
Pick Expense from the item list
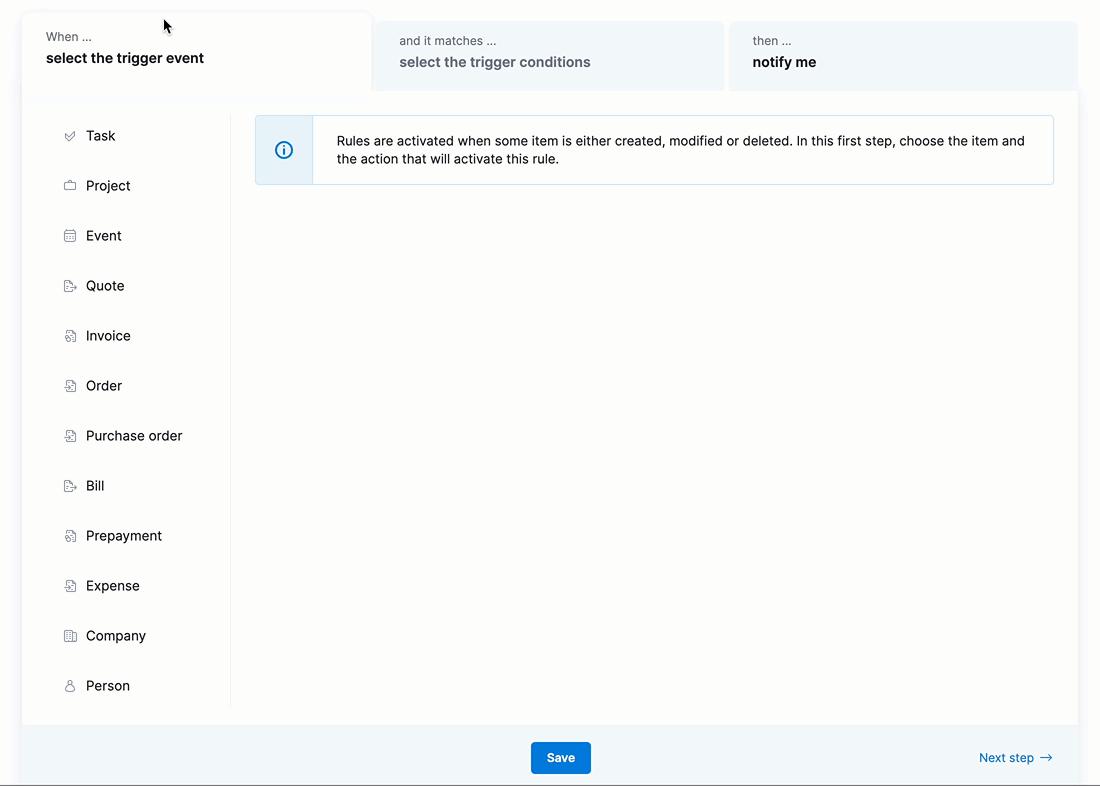pyautogui.click(x=112, y=586)
